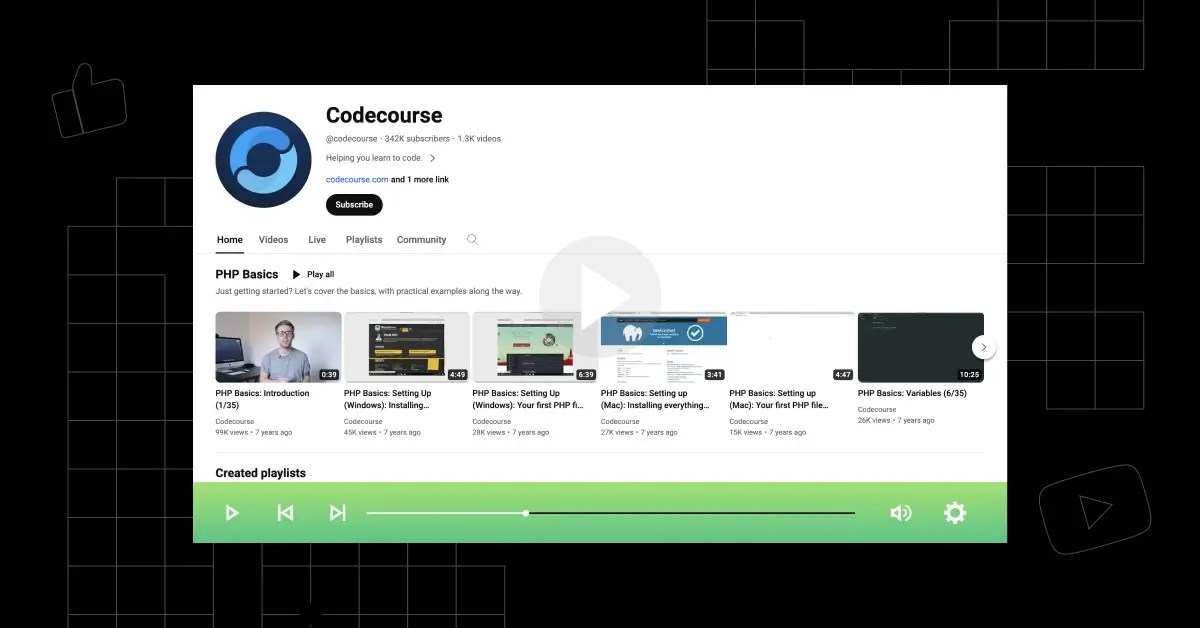Switch to the Home tab
Image resolution: width=1200 pixels, height=628 pixels.
point(230,240)
